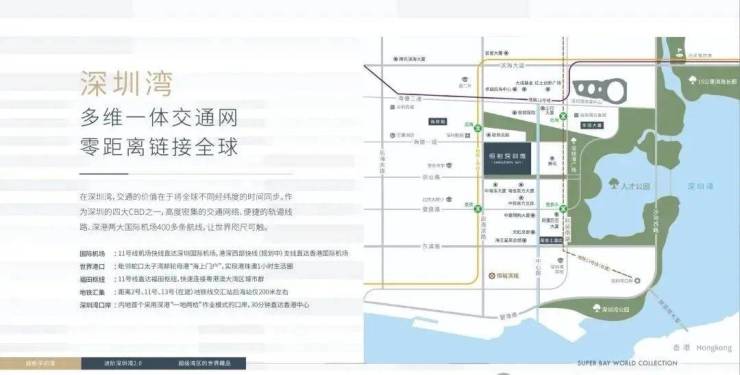The image size is (740, 375).
Task: Select the dark project block on map
Action: 507,159
